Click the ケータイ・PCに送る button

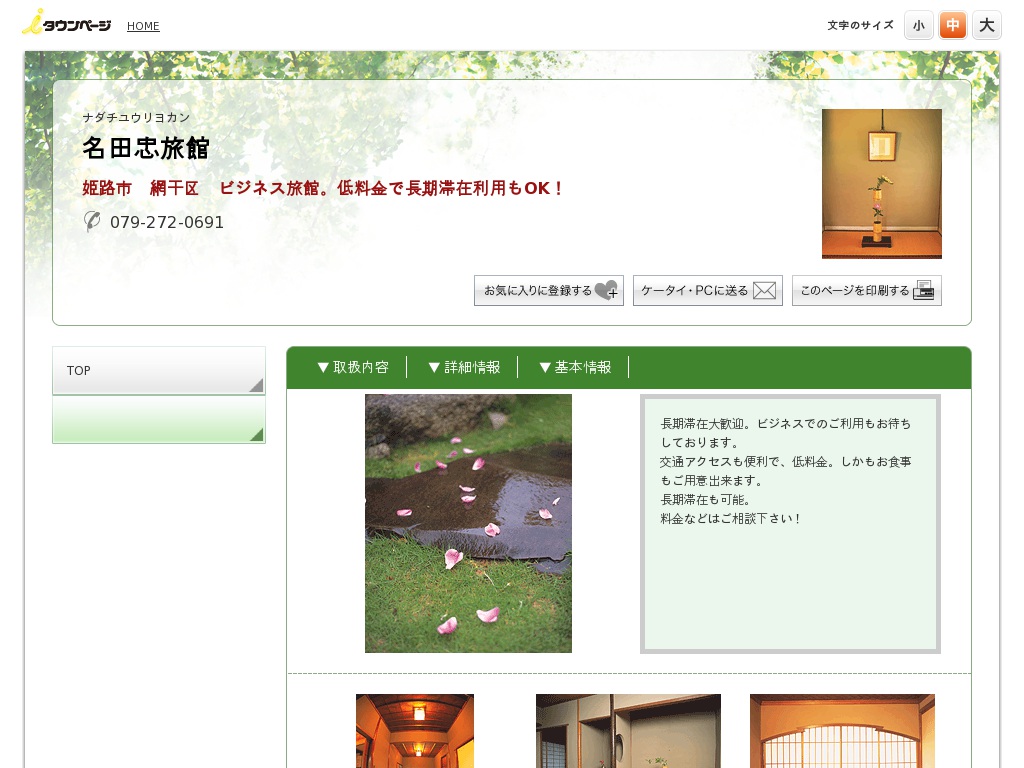(x=707, y=291)
